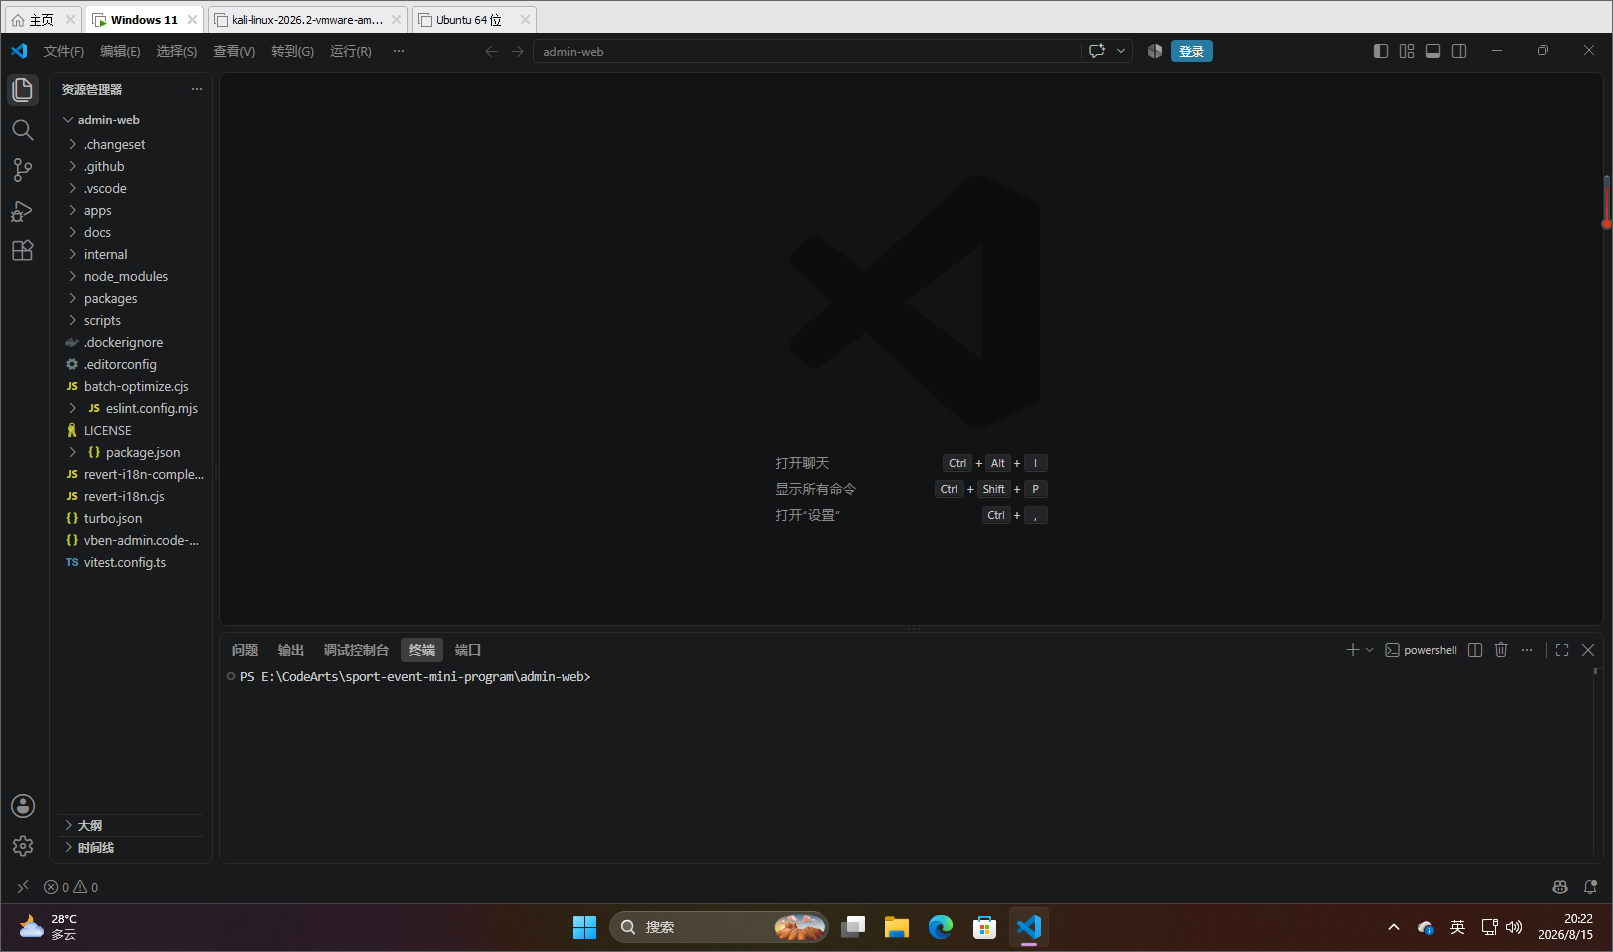
Task: Go forward with the navigation arrow
Action: coord(517,51)
